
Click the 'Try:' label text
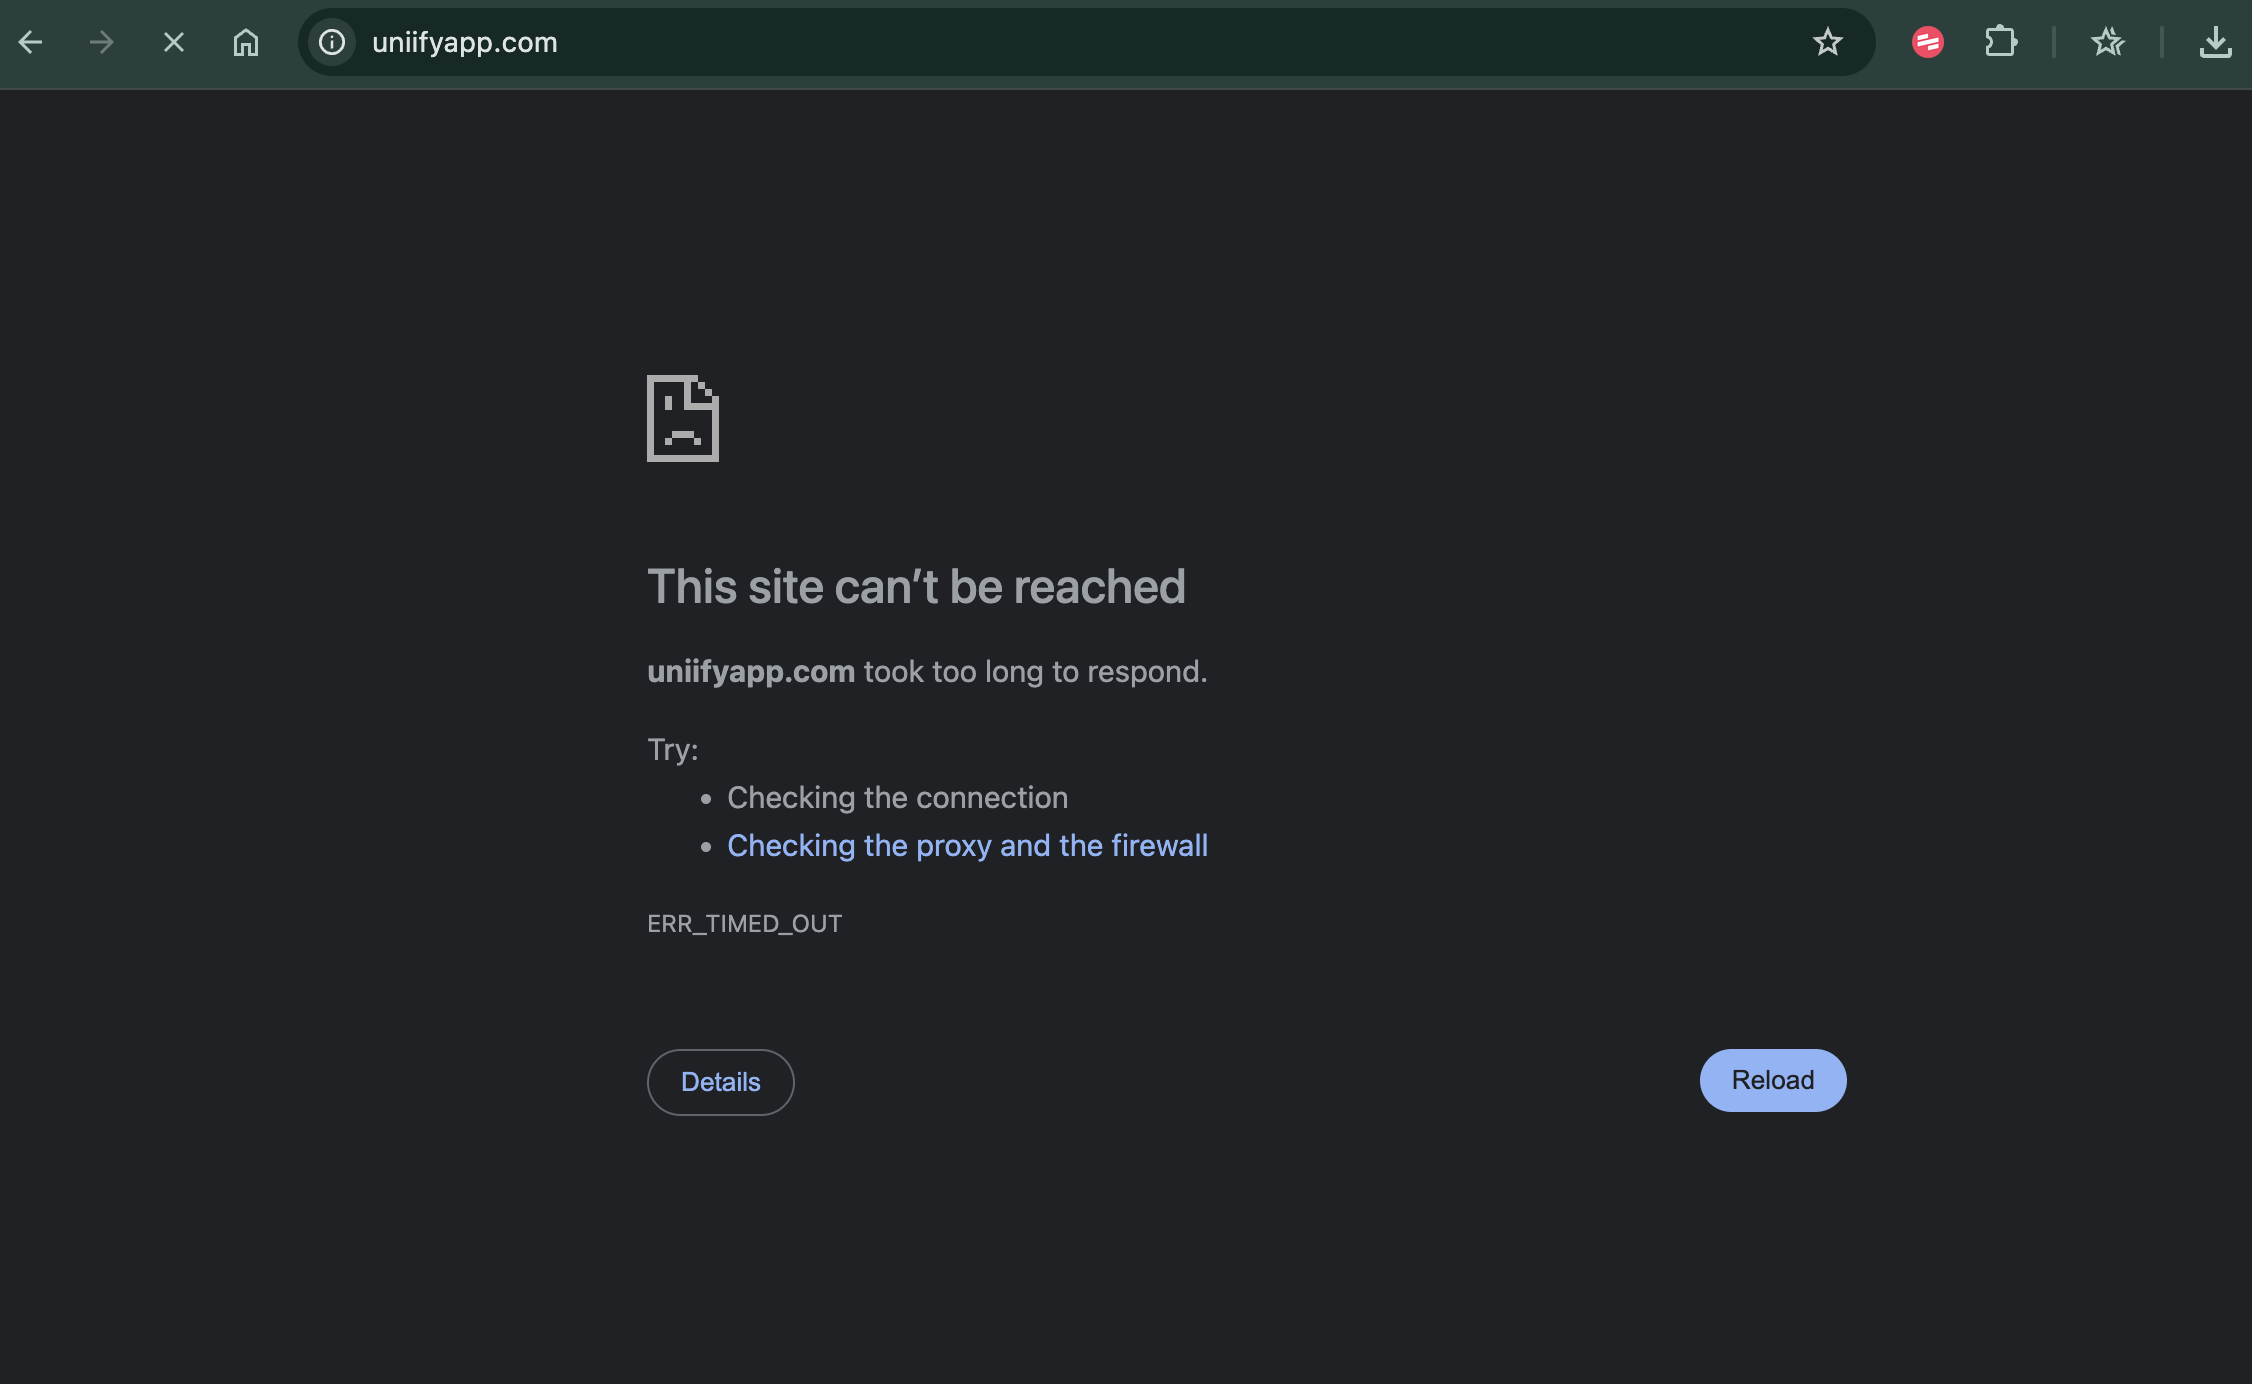click(672, 750)
